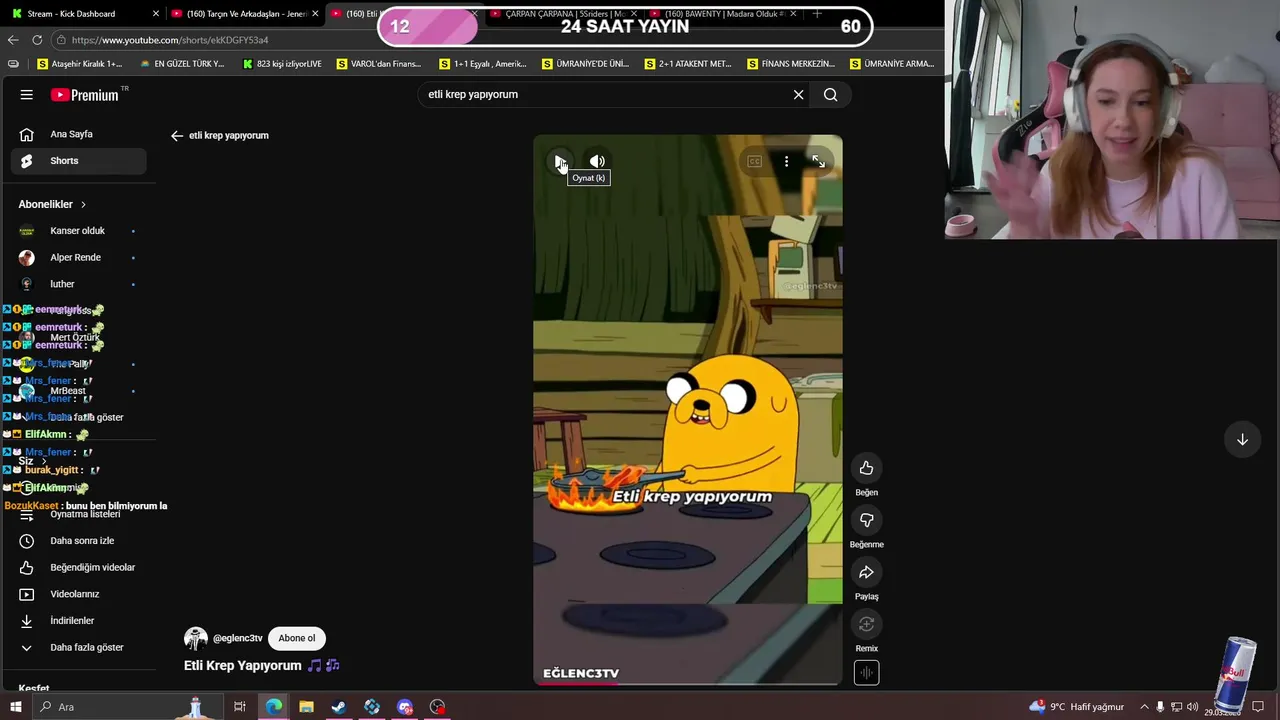Image resolution: width=1280 pixels, height=720 pixels.
Task: Open Steam from the taskbar
Action: point(339,707)
